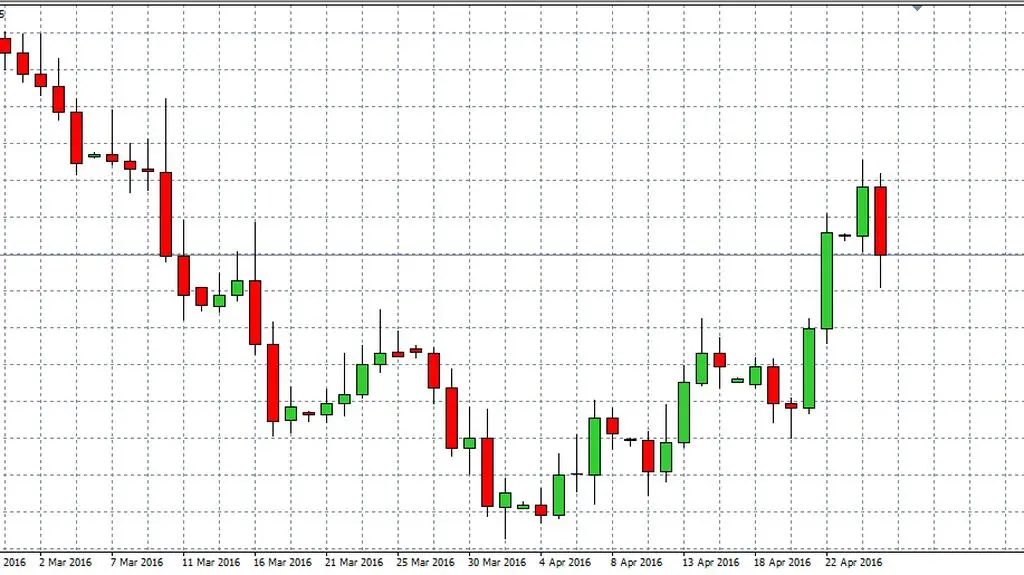1024x575 pixels.
Task: Select the horizontal price level line
Action: click(x=512, y=255)
